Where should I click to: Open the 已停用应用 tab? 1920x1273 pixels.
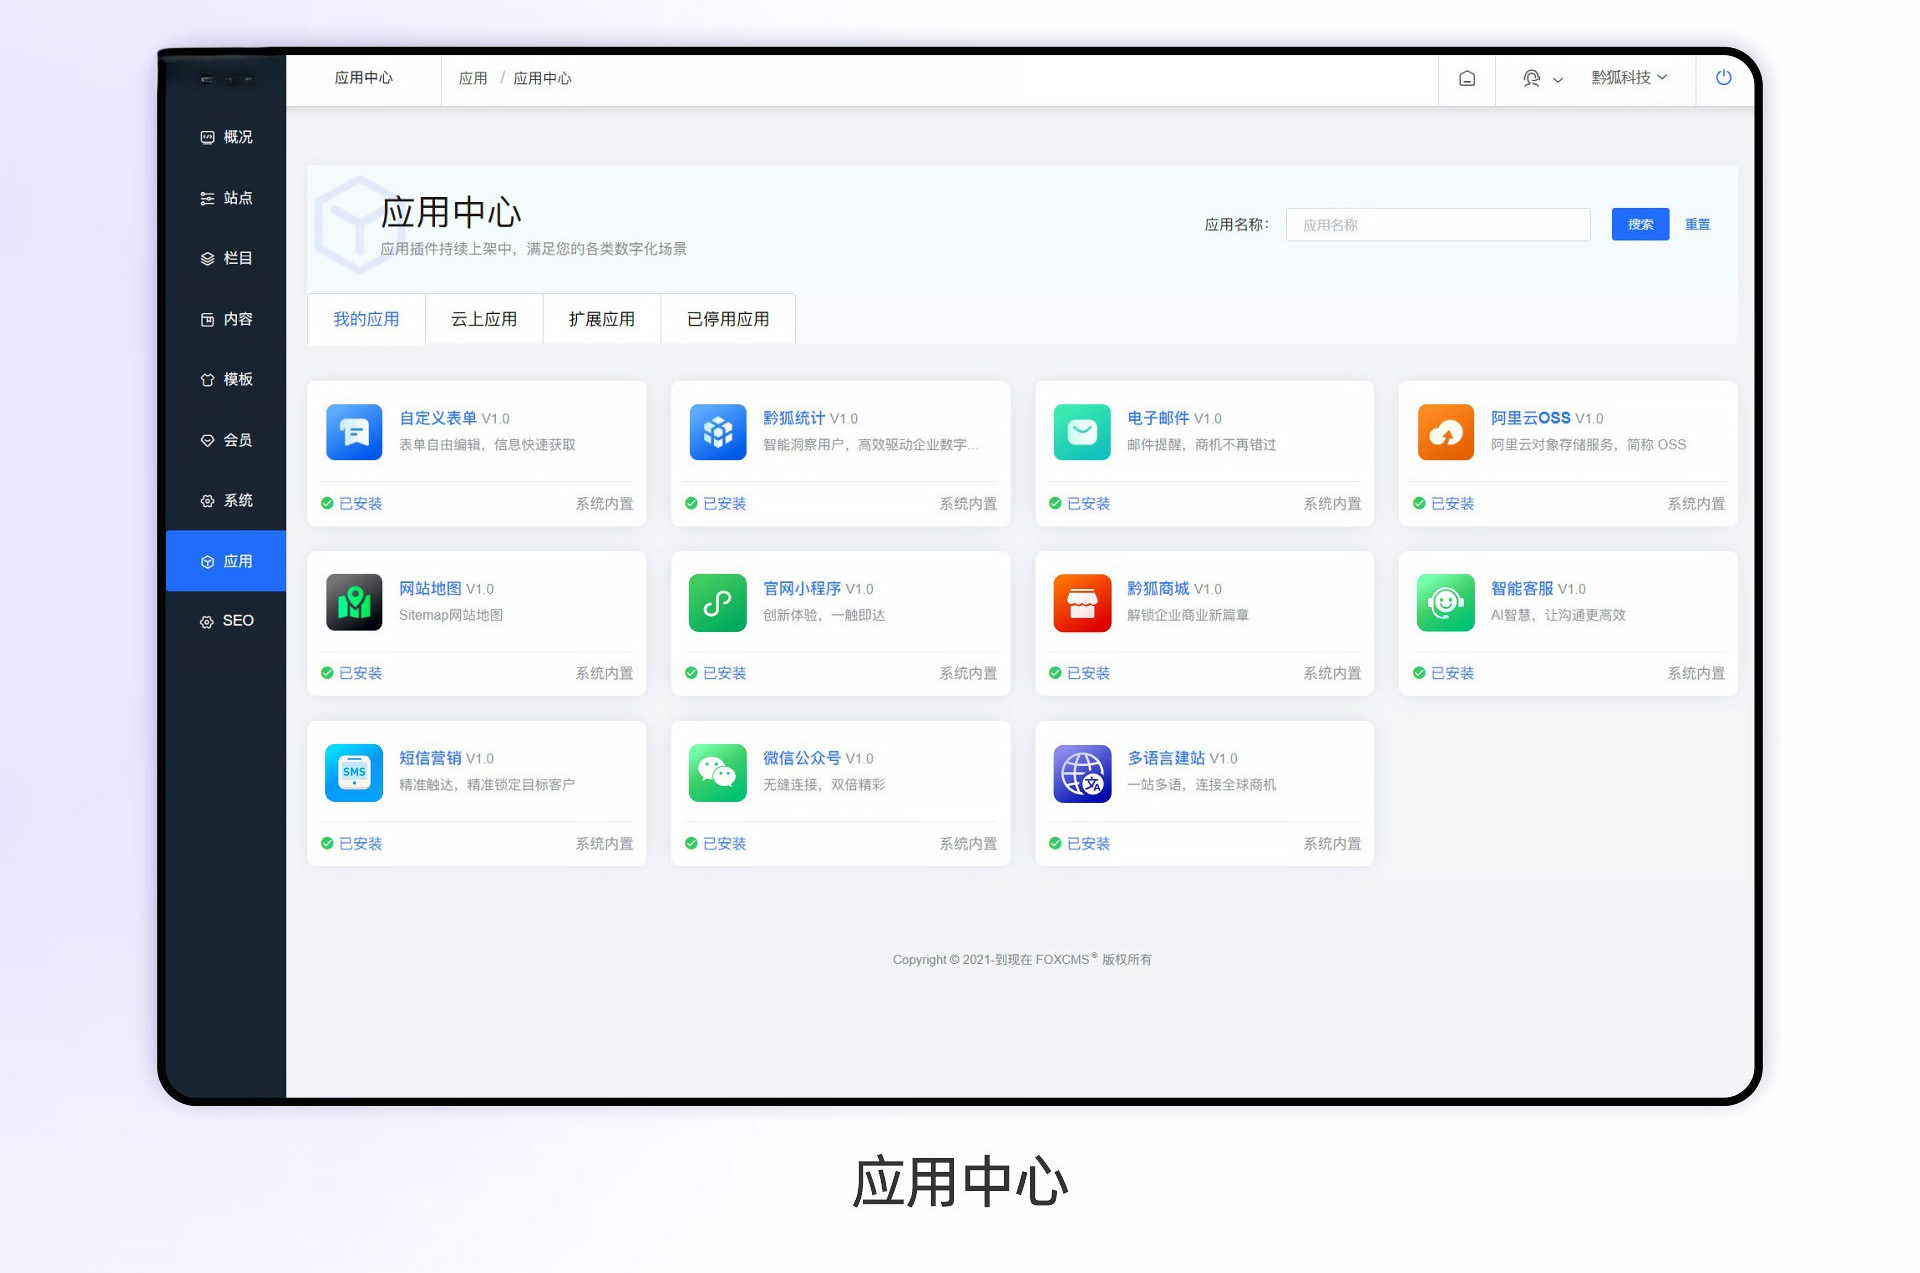727,319
